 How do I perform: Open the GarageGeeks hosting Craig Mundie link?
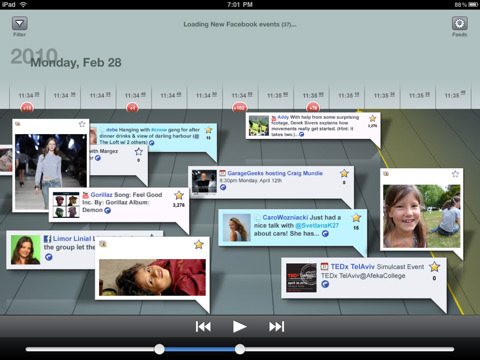[x=275, y=173]
